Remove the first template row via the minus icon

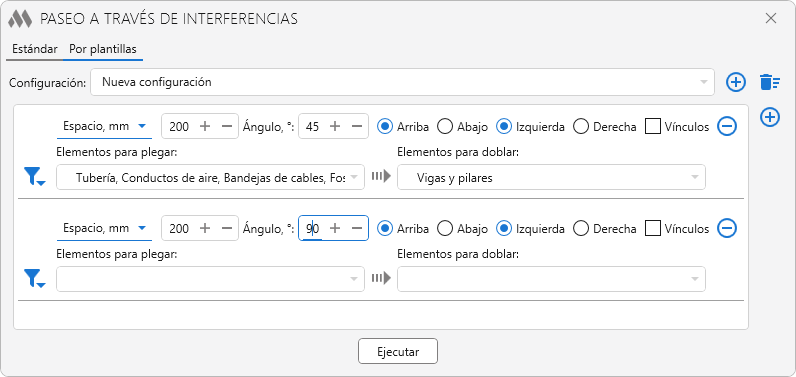click(x=727, y=126)
